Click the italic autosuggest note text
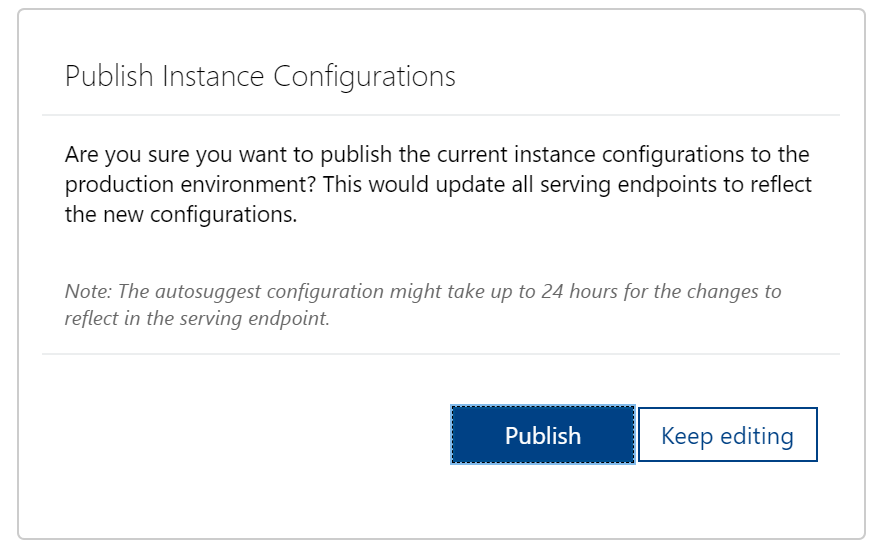The width and height of the screenshot is (879, 554). 423,303
